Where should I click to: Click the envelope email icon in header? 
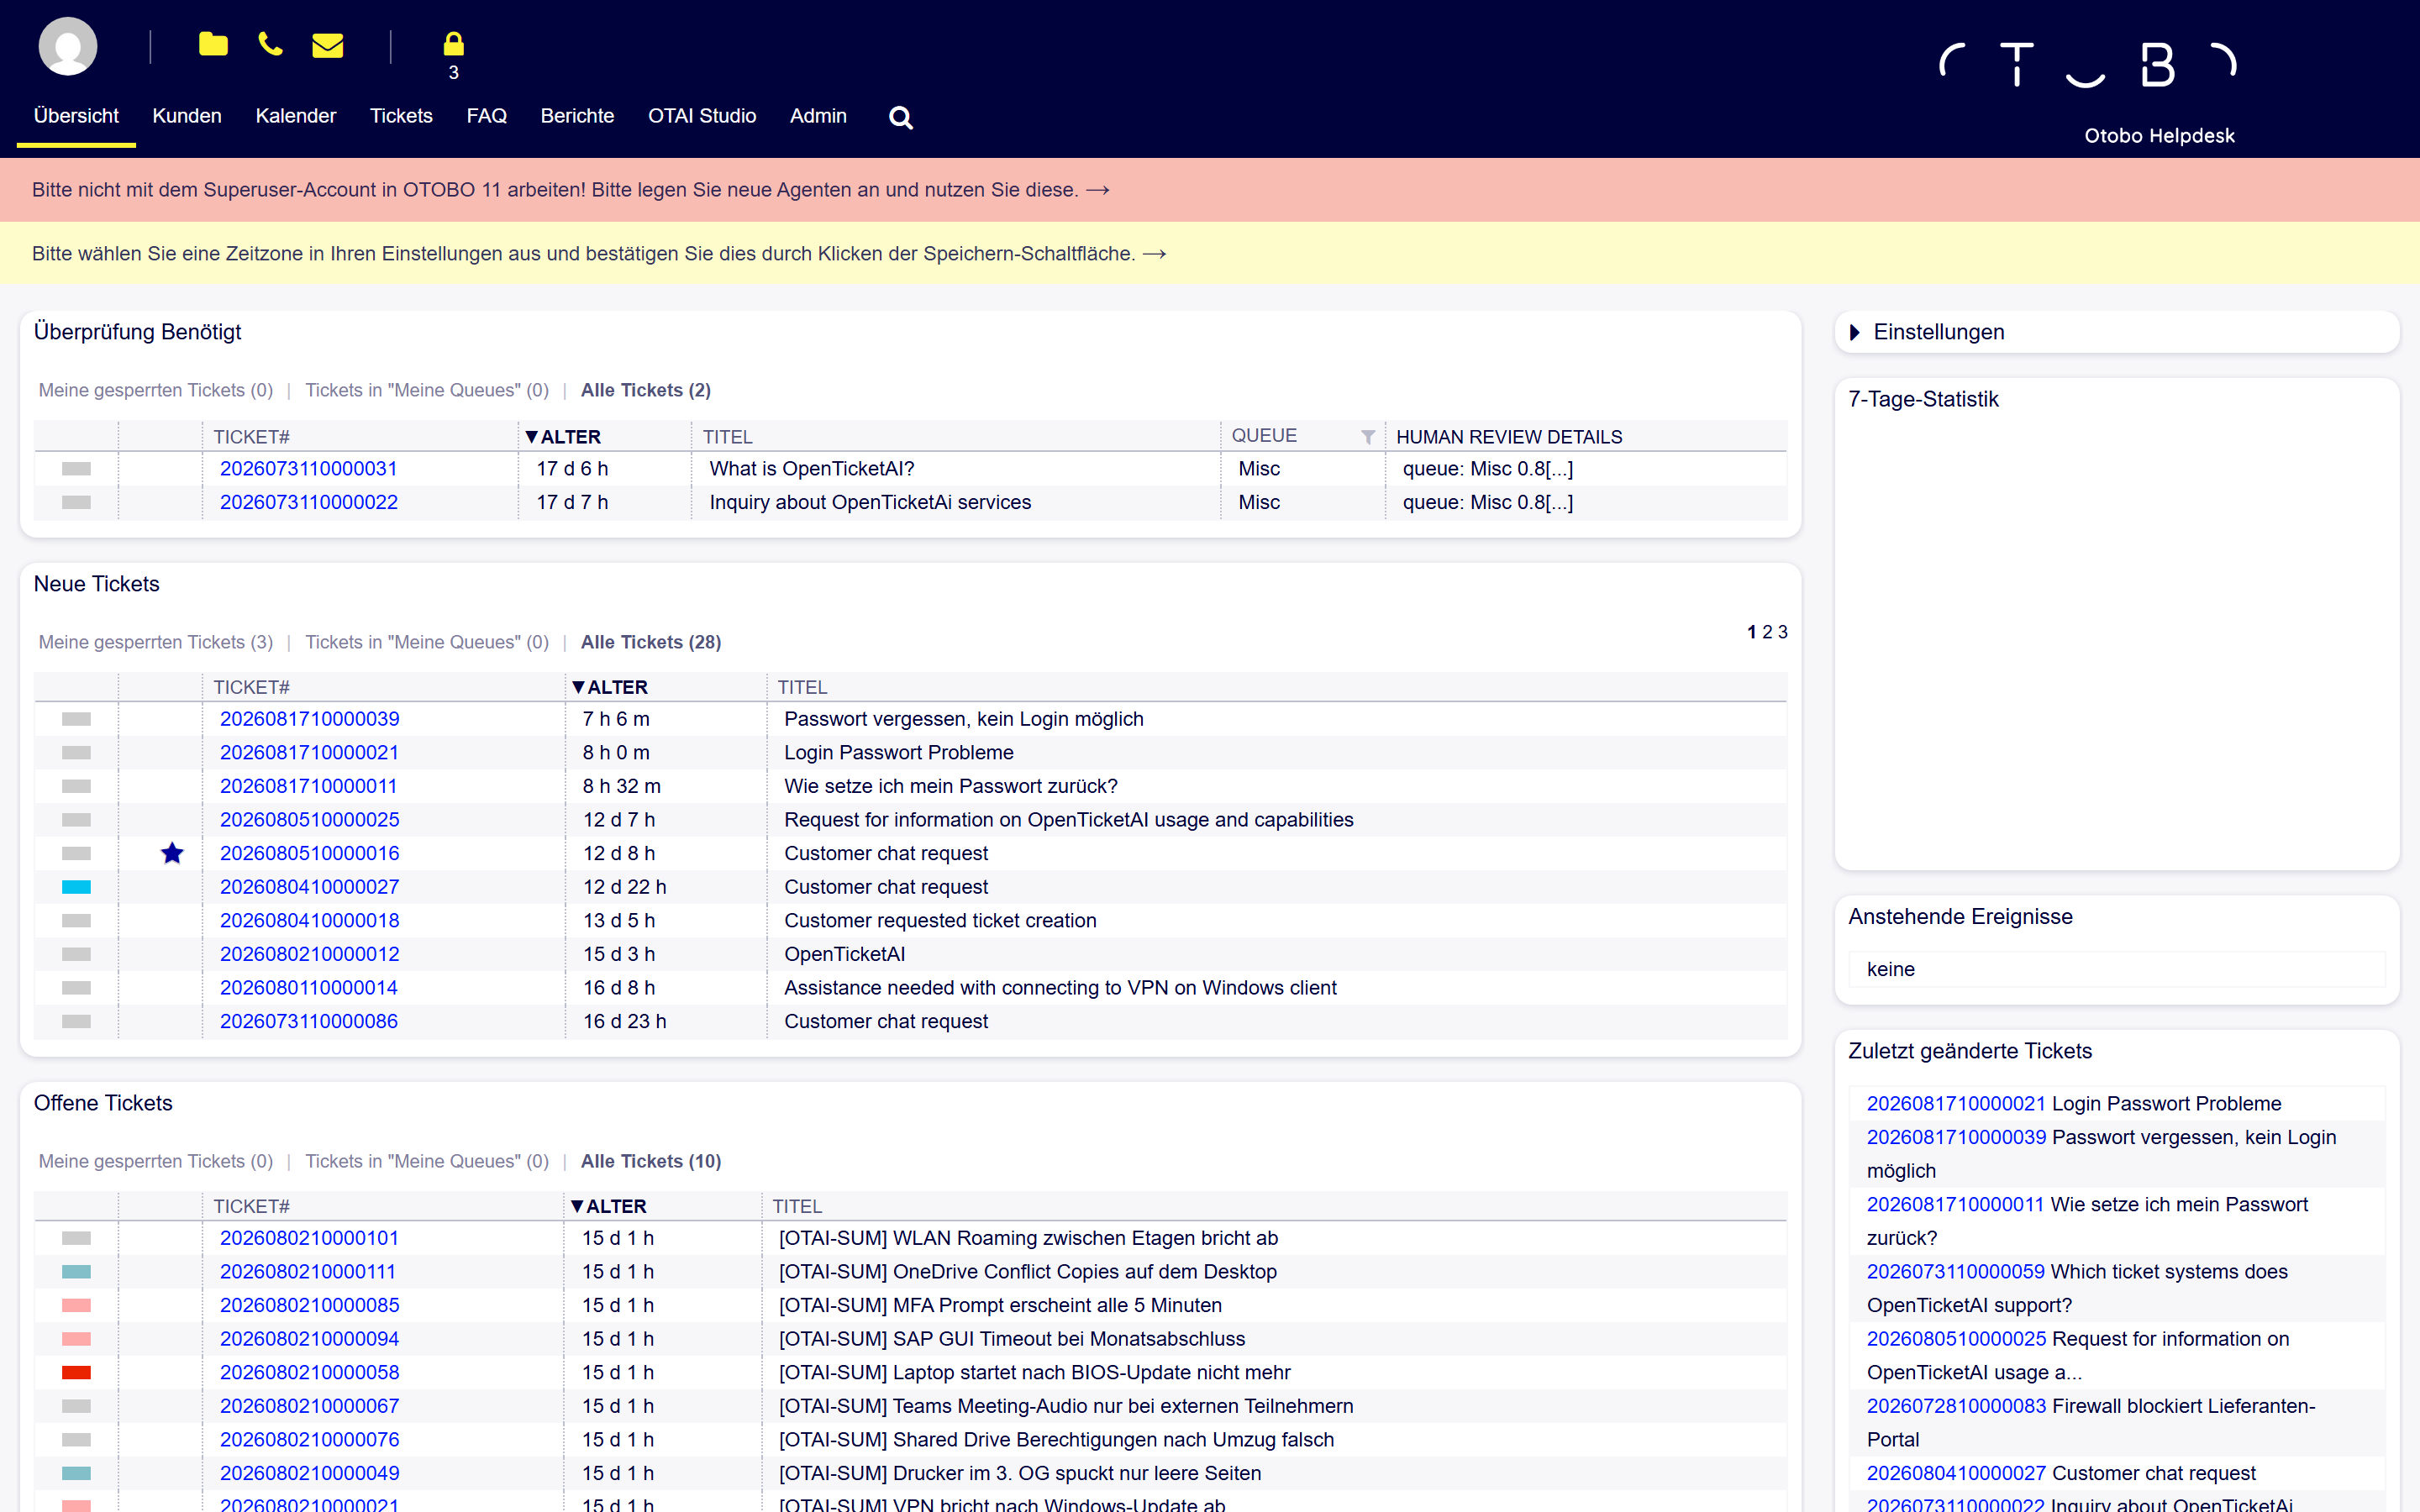pos(328,45)
